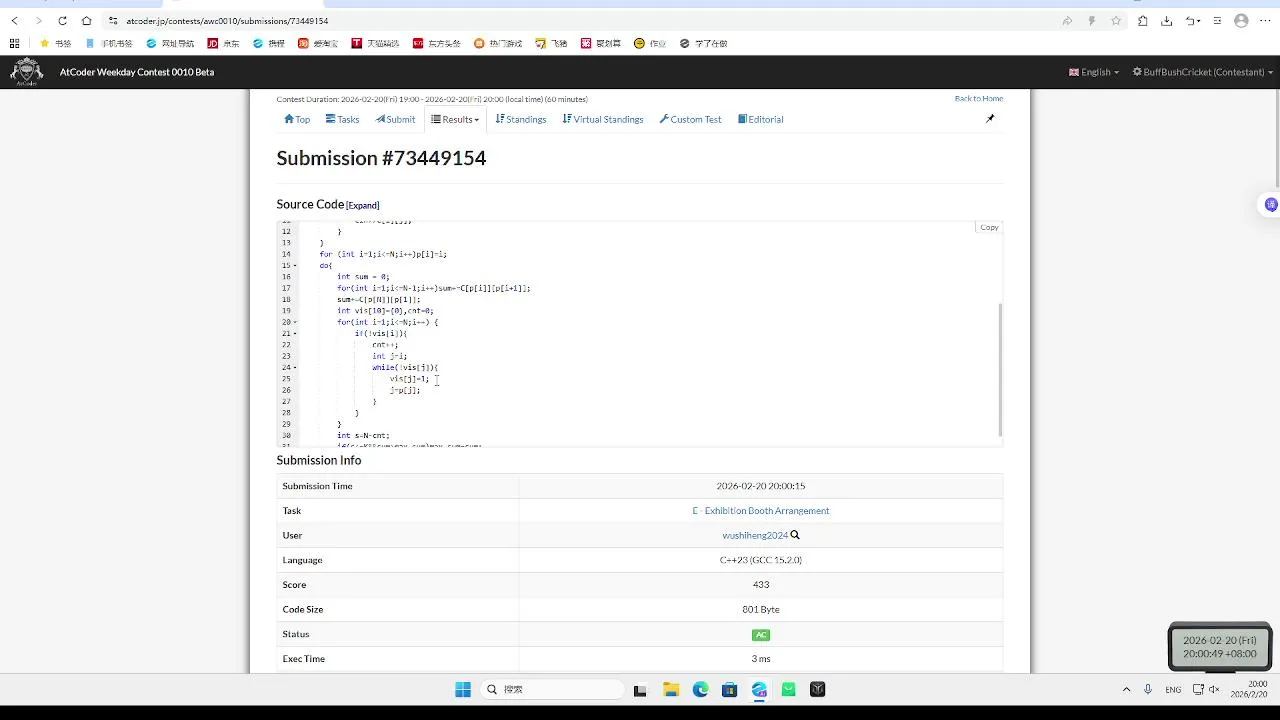The height and width of the screenshot is (720, 1280).
Task: Open the Results dropdown tab
Action: click(x=455, y=119)
